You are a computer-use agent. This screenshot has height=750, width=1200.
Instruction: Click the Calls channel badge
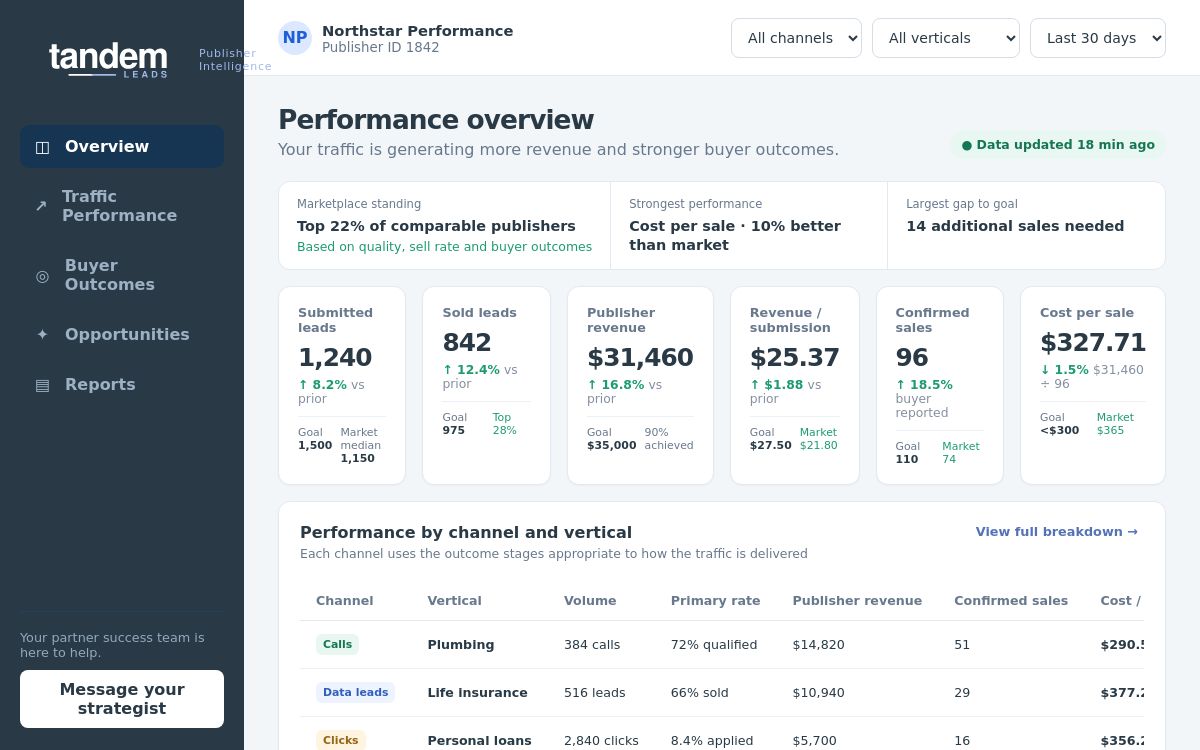(x=337, y=645)
